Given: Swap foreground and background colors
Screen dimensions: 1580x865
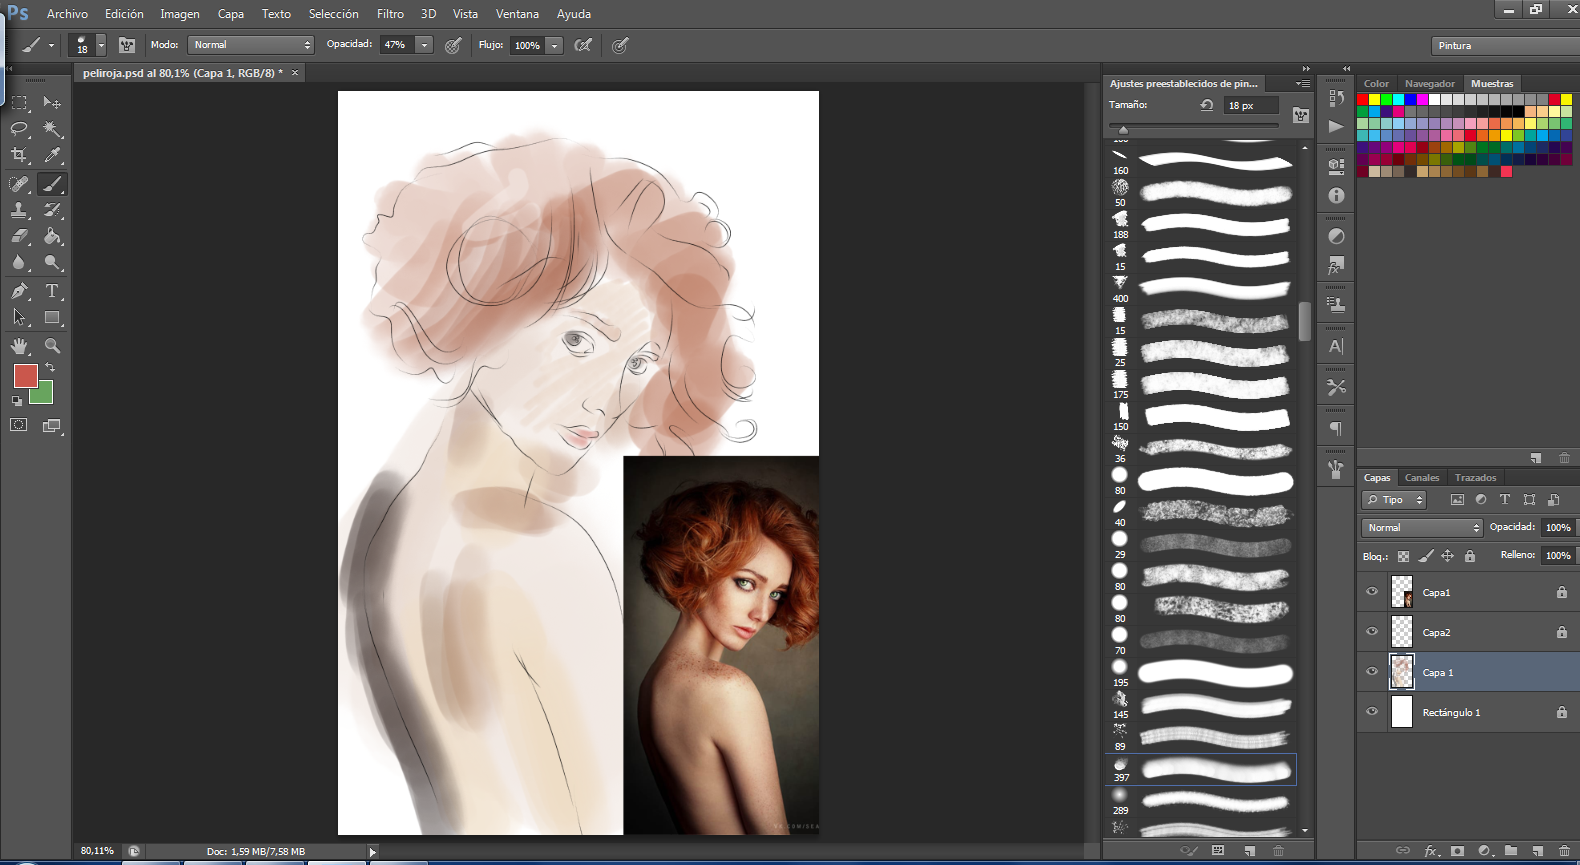Looking at the screenshot, I should click(50, 367).
